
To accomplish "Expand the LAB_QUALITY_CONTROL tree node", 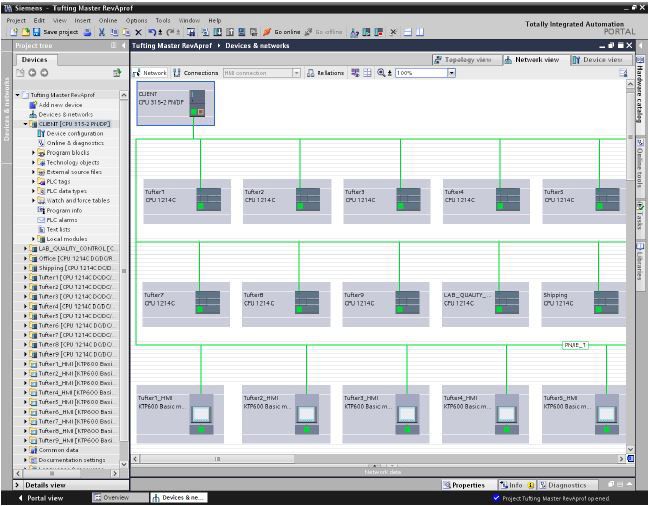I will pos(25,249).
